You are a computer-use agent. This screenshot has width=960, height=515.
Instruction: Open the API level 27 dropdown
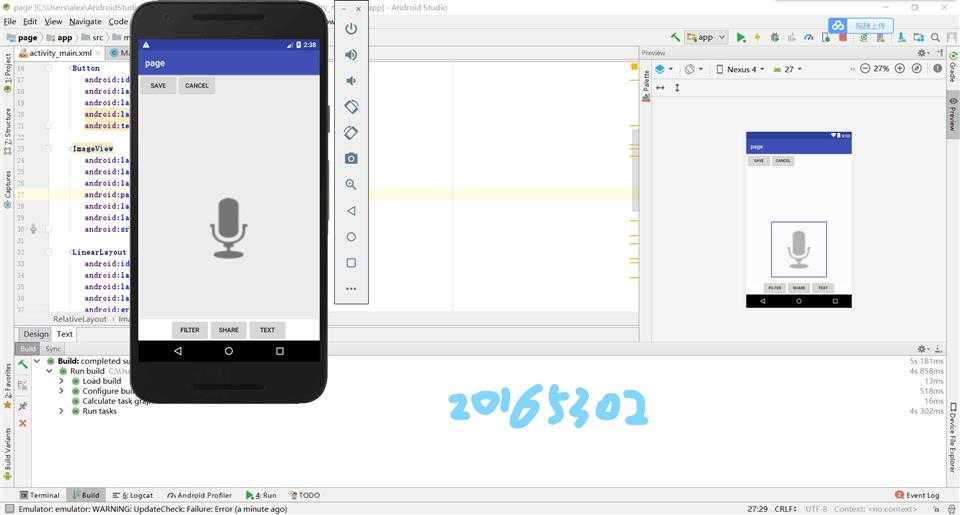point(787,69)
